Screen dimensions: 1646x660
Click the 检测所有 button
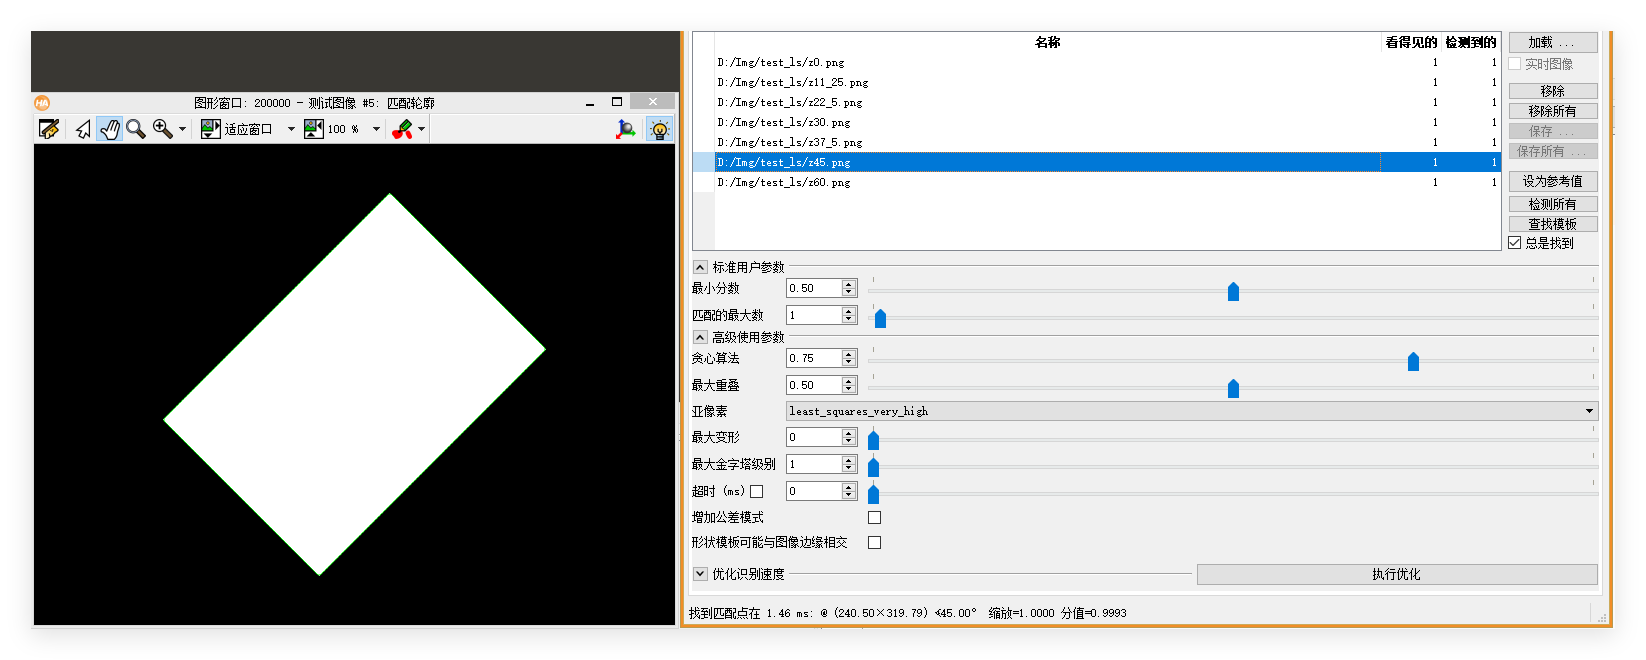click(x=1553, y=204)
